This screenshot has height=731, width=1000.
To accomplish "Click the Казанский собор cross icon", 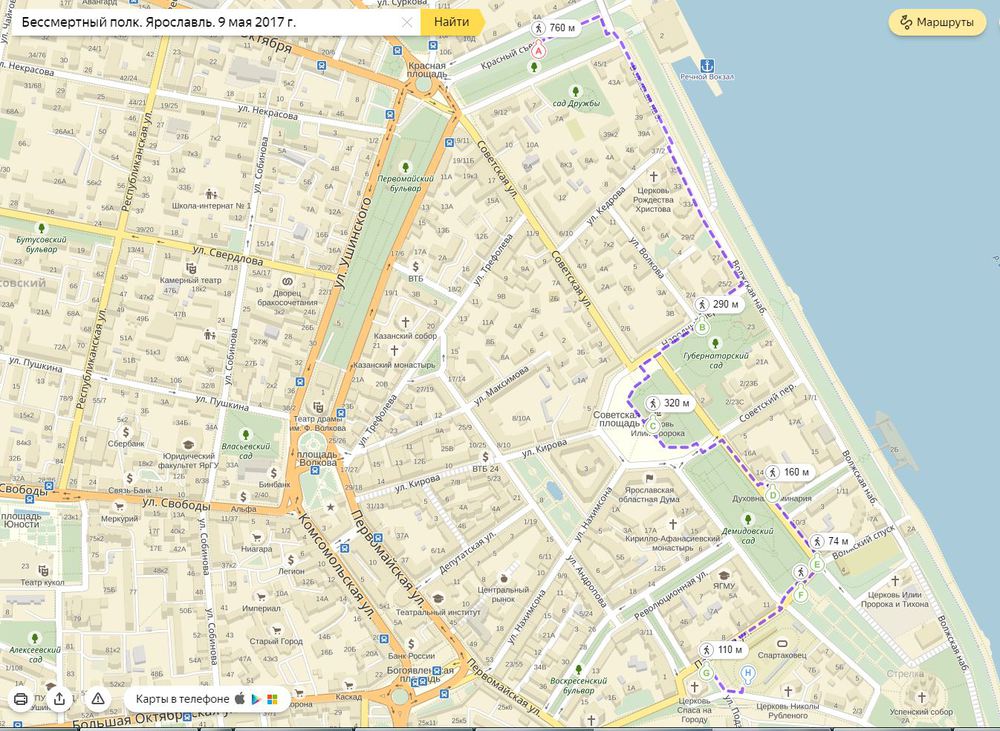I will [x=405, y=323].
